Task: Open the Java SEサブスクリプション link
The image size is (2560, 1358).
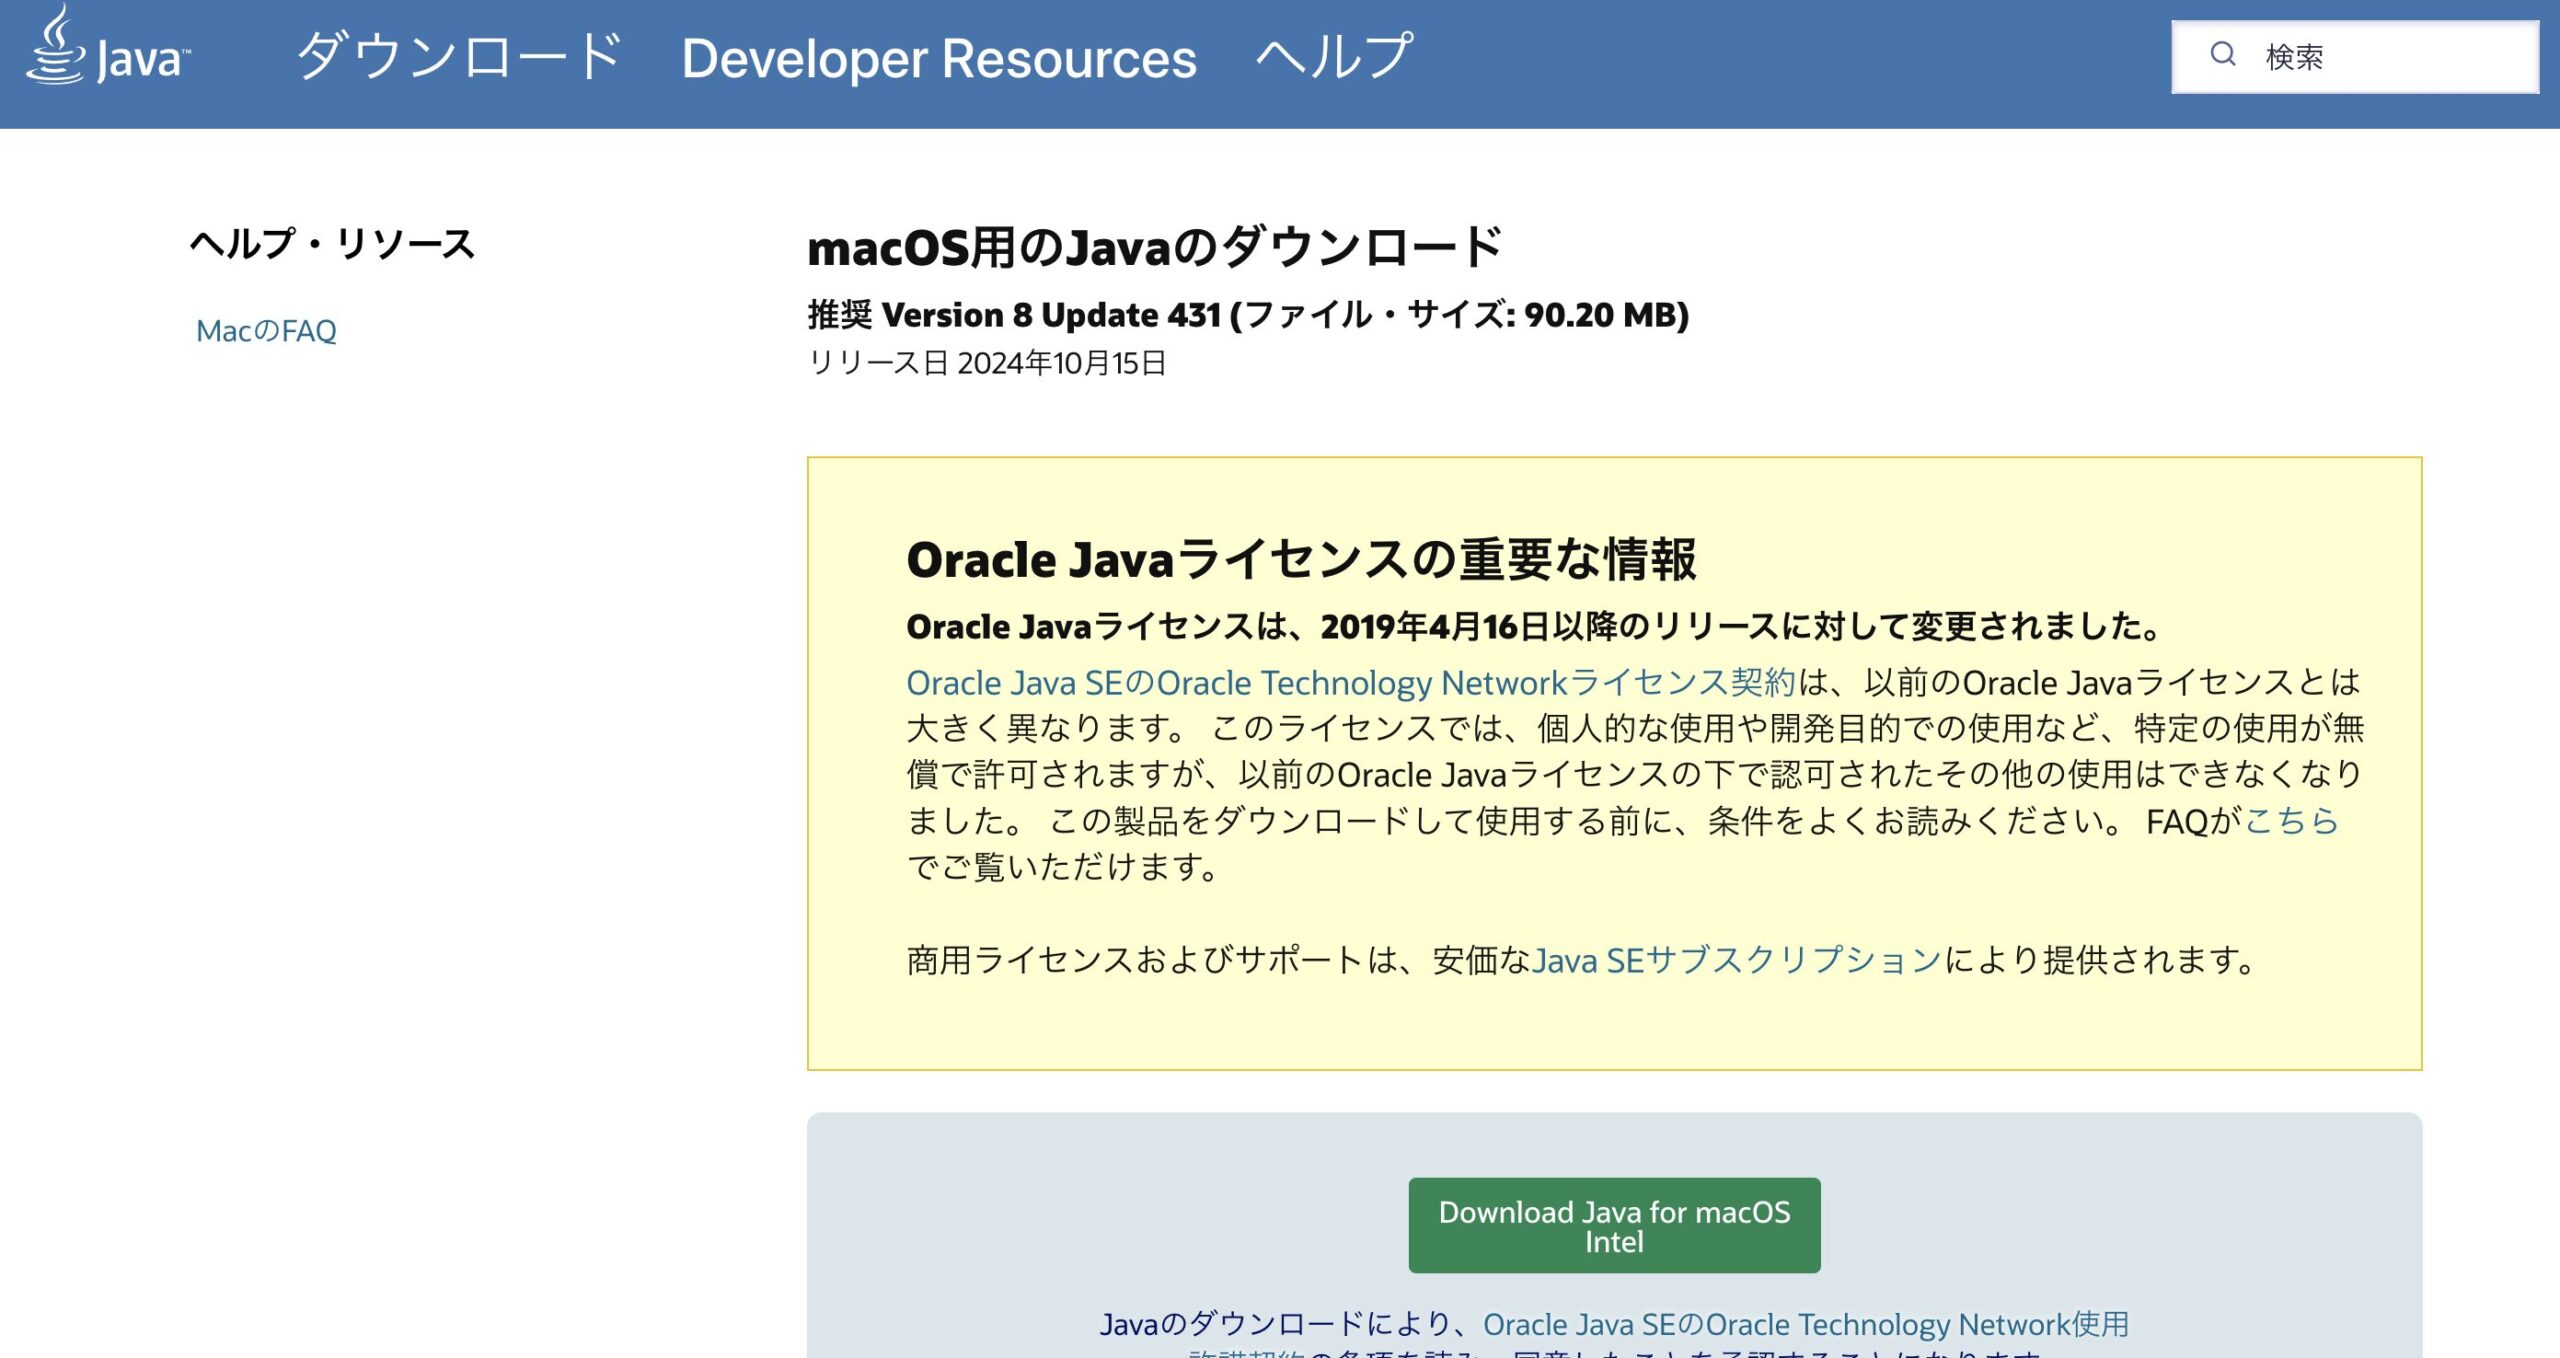Action: coord(1736,960)
